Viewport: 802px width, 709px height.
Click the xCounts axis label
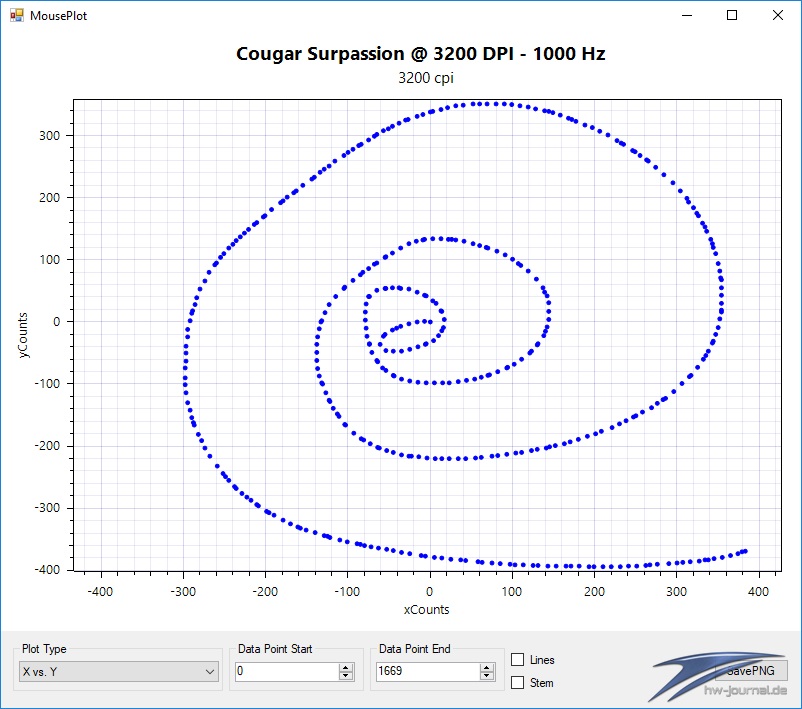[427, 609]
